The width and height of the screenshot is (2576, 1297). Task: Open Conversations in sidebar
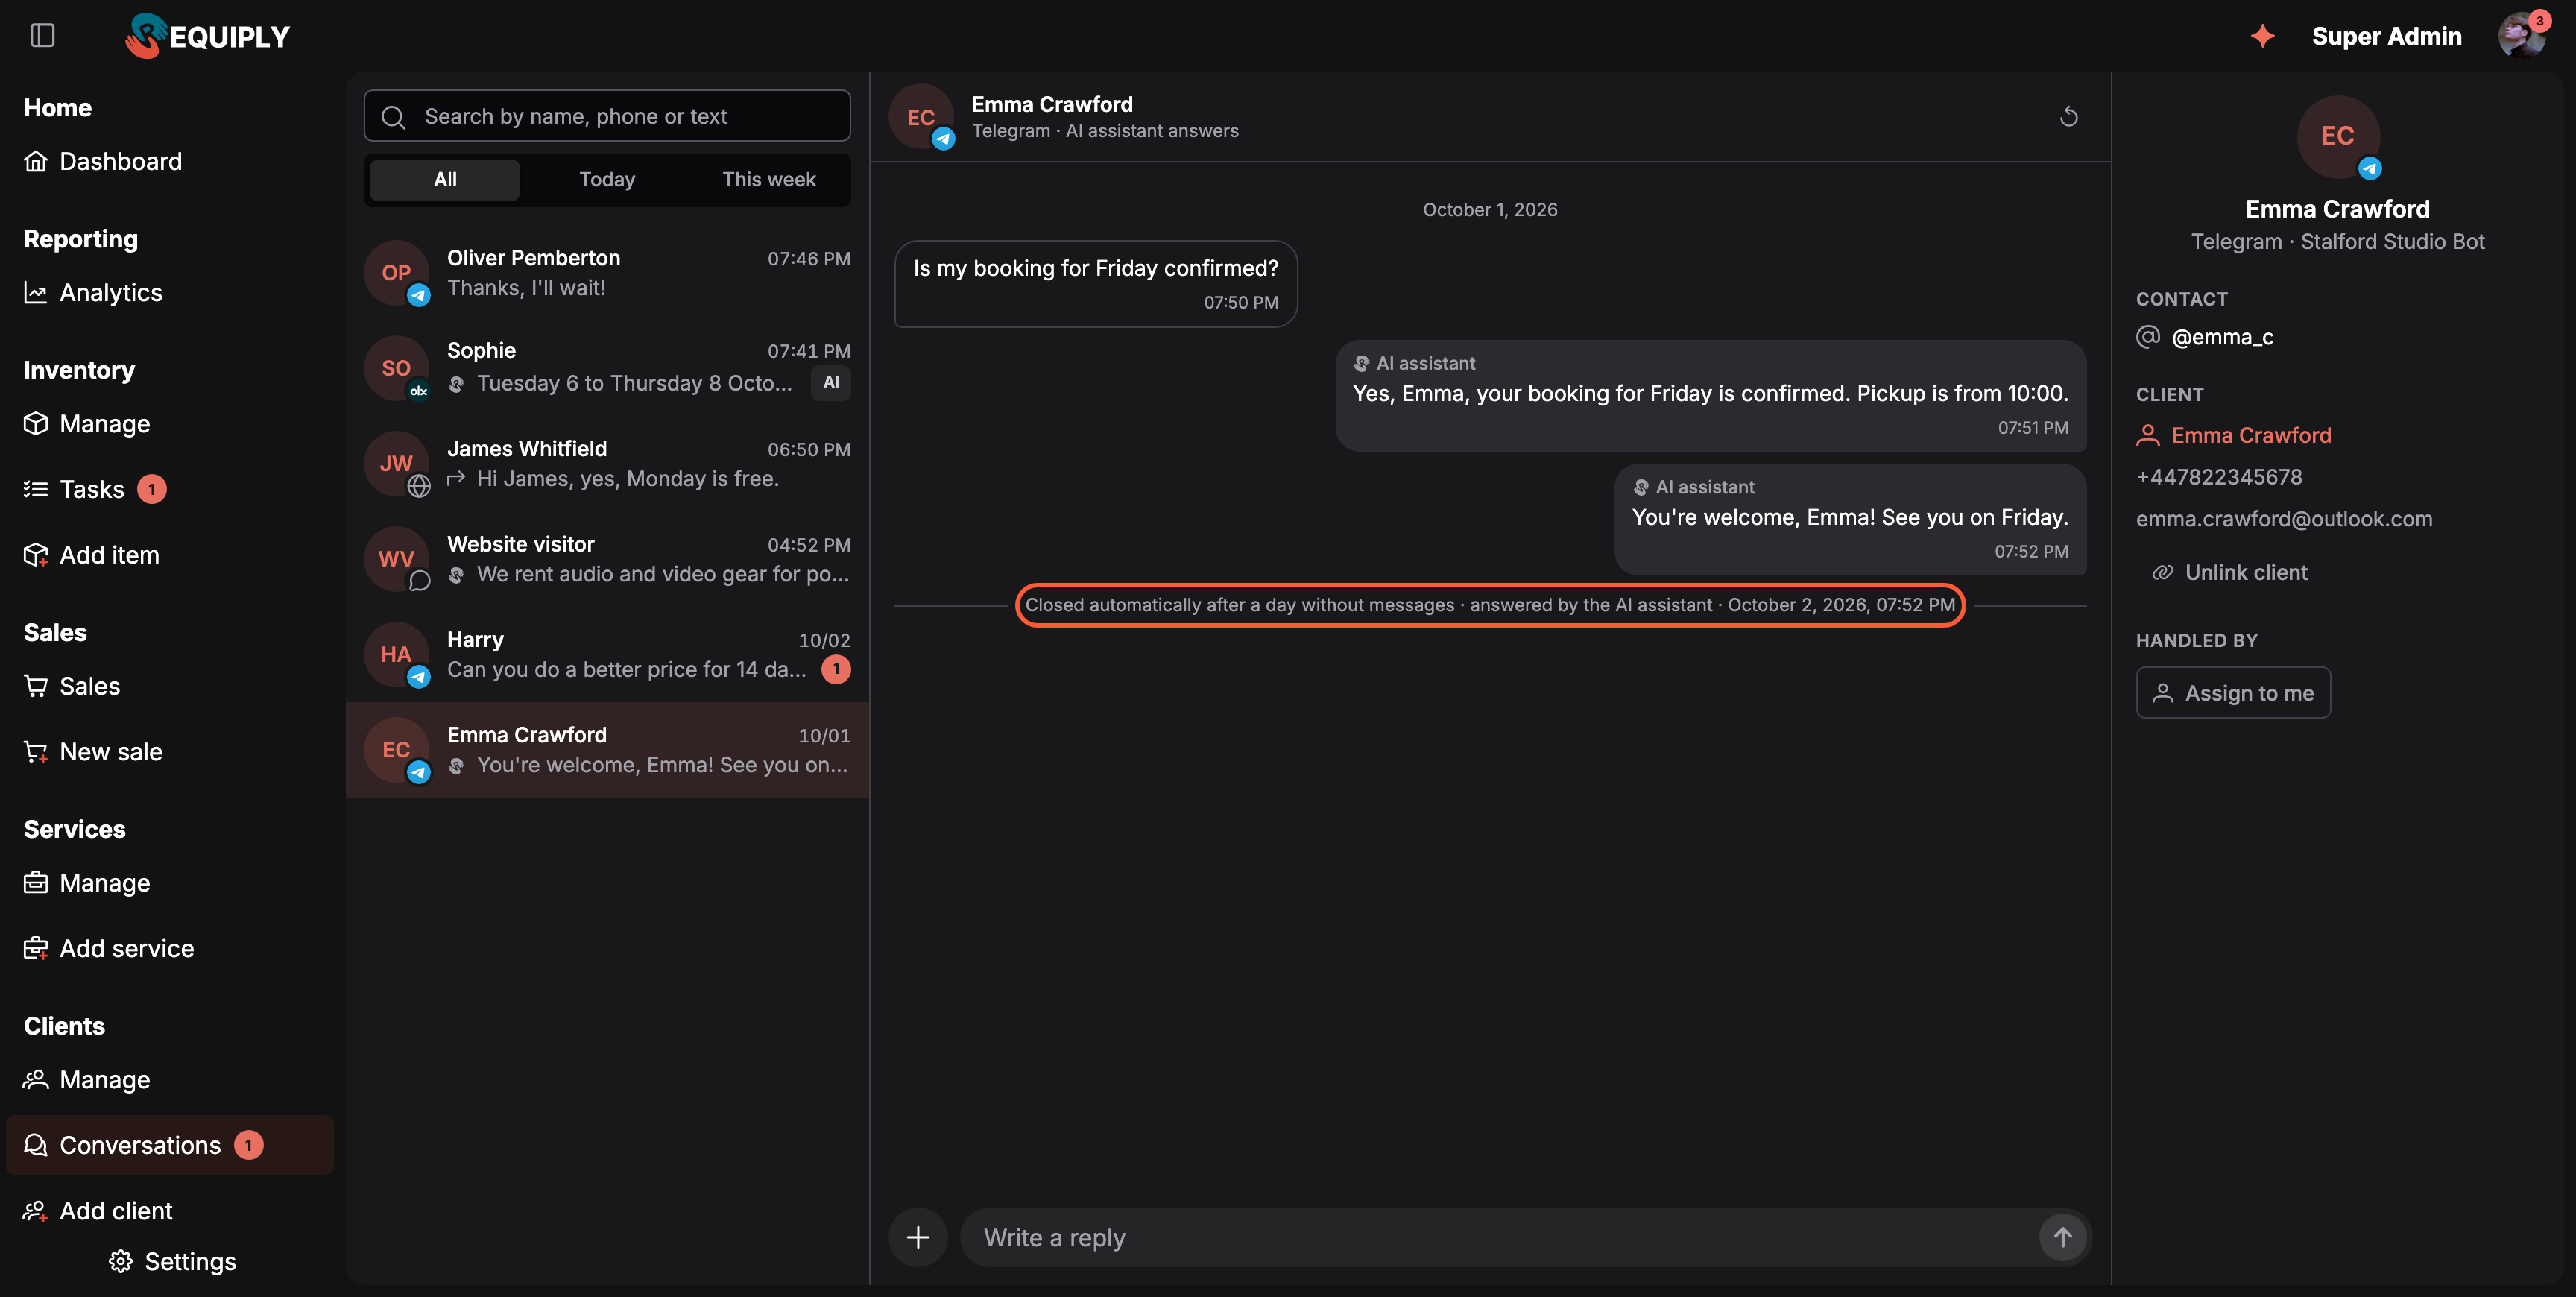tap(170, 1145)
